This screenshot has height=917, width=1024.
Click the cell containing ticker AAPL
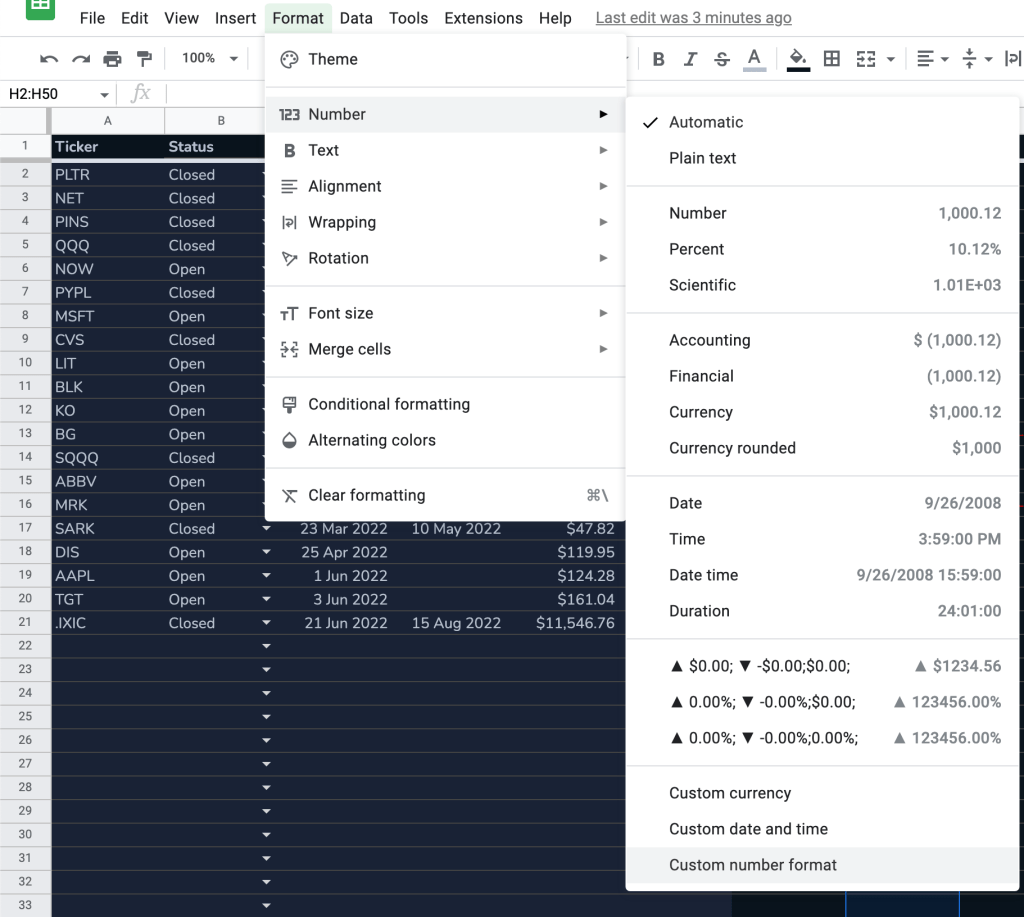tap(107, 576)
